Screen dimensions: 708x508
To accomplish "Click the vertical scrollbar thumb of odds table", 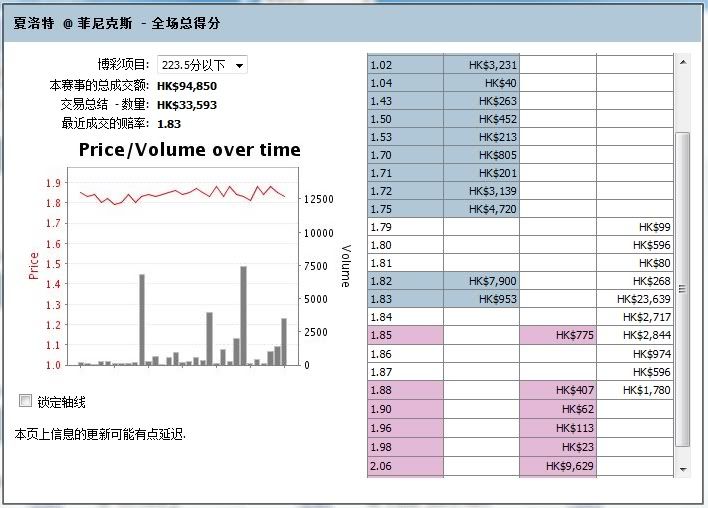I will pyautogui.click(x=684, y=288).
